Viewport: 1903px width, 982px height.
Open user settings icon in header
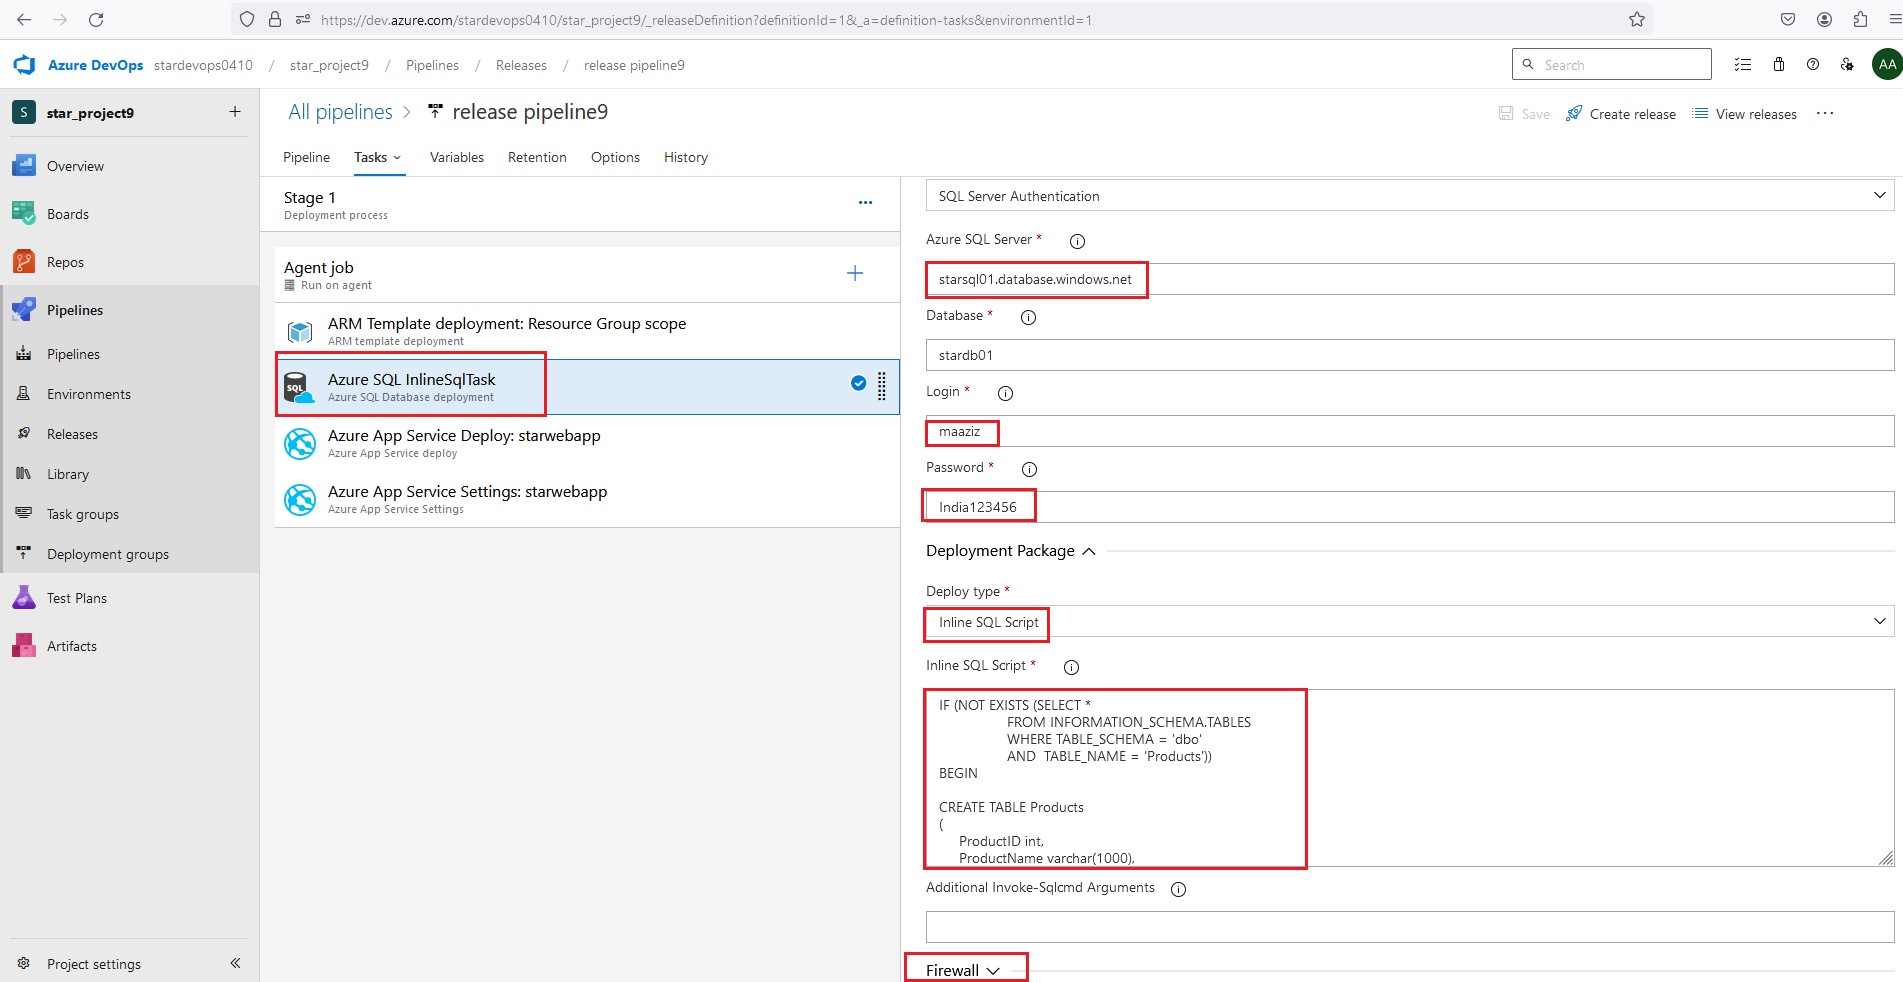pos(1847,64)
